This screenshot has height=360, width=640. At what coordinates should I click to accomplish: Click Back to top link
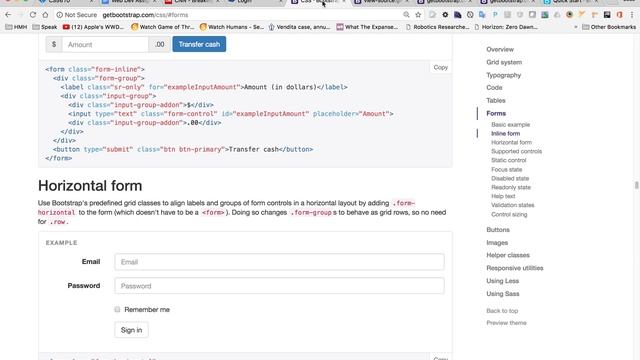502,311
